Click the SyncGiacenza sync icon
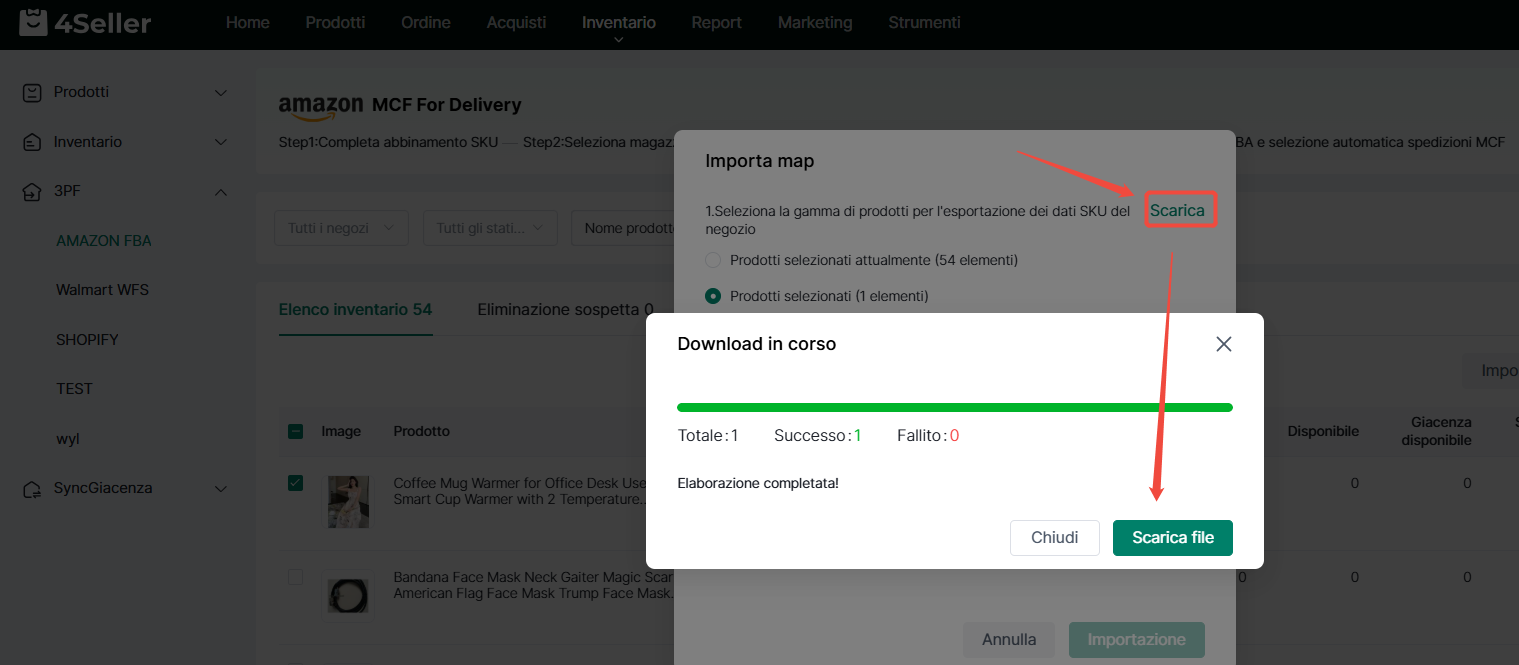This screenshot has height=665, width=1519. tap(32, 488)
